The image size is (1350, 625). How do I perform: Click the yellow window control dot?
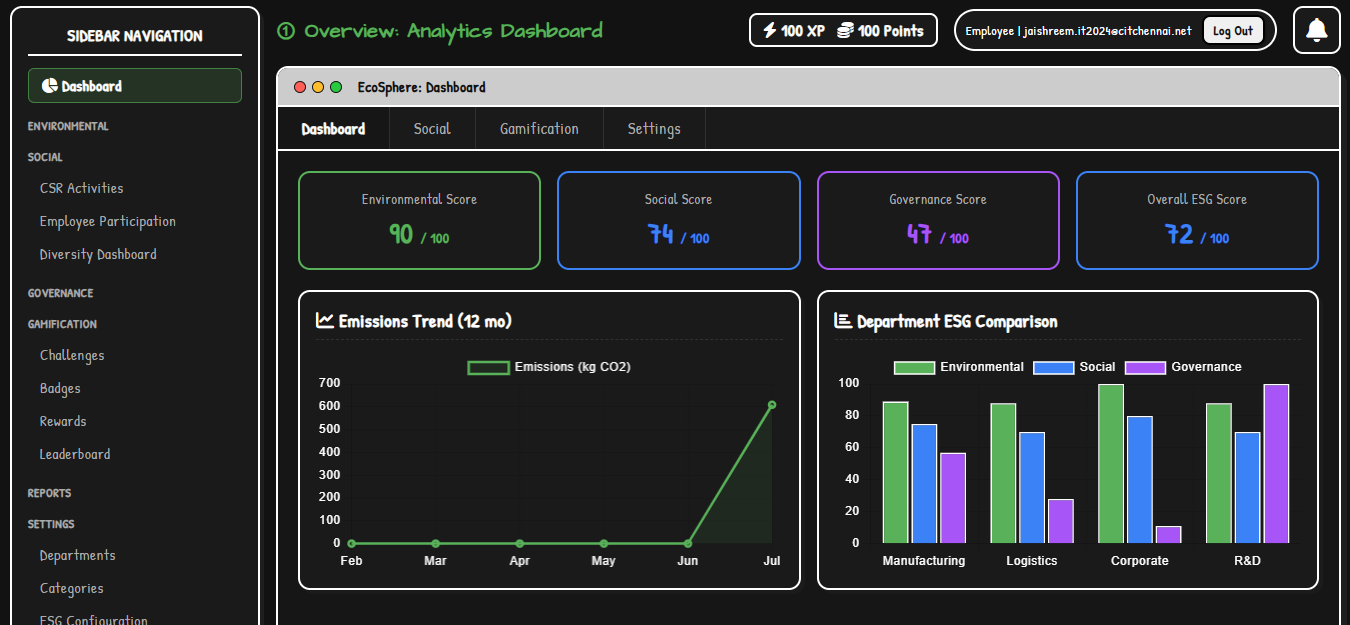(318, 87)
